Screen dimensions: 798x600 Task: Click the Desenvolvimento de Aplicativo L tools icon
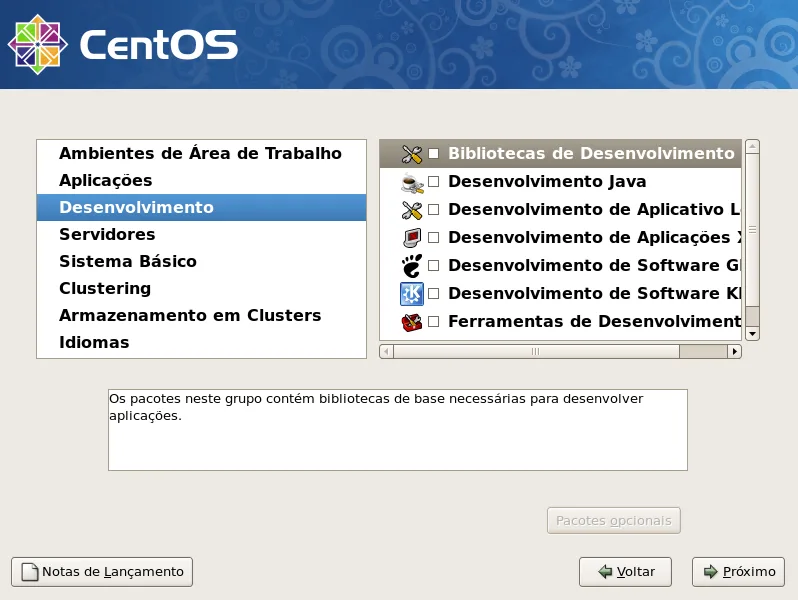click(412, 210)
